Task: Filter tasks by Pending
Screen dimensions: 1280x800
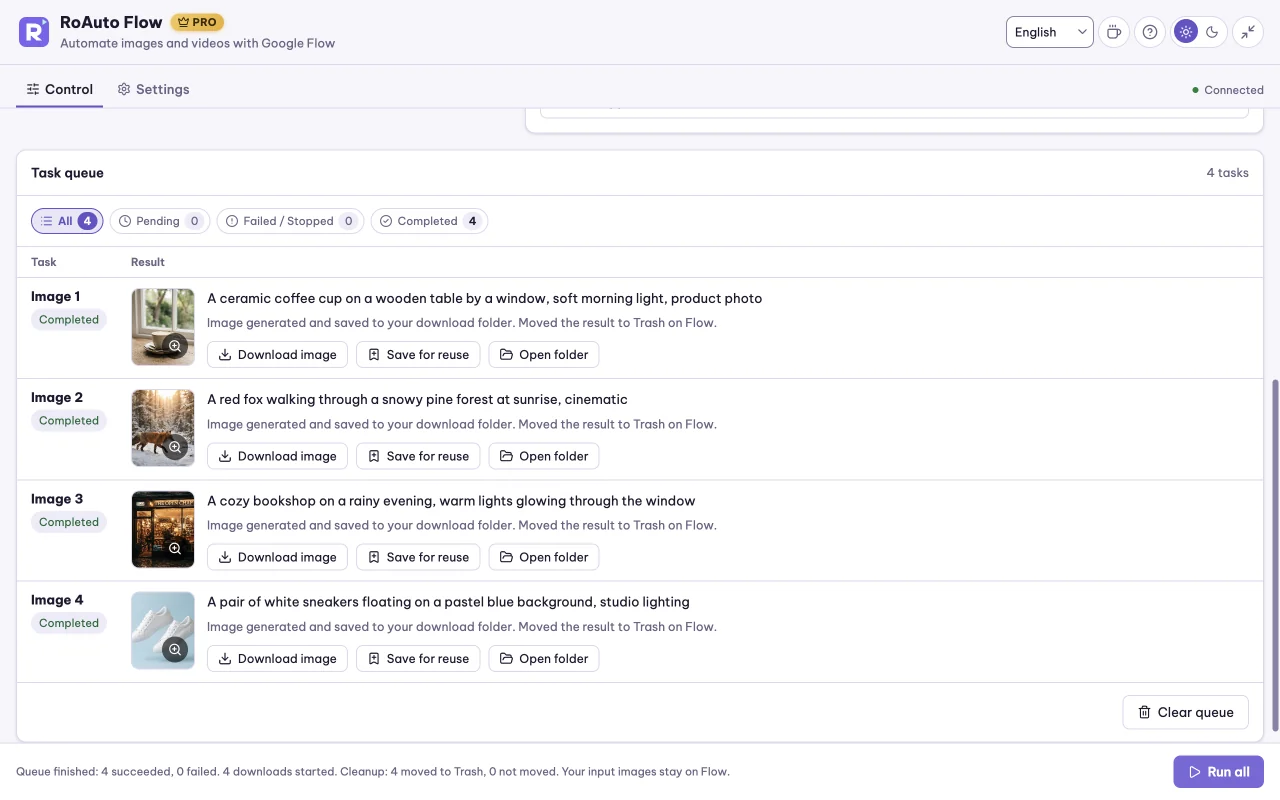Action: [x=160, y=221]
